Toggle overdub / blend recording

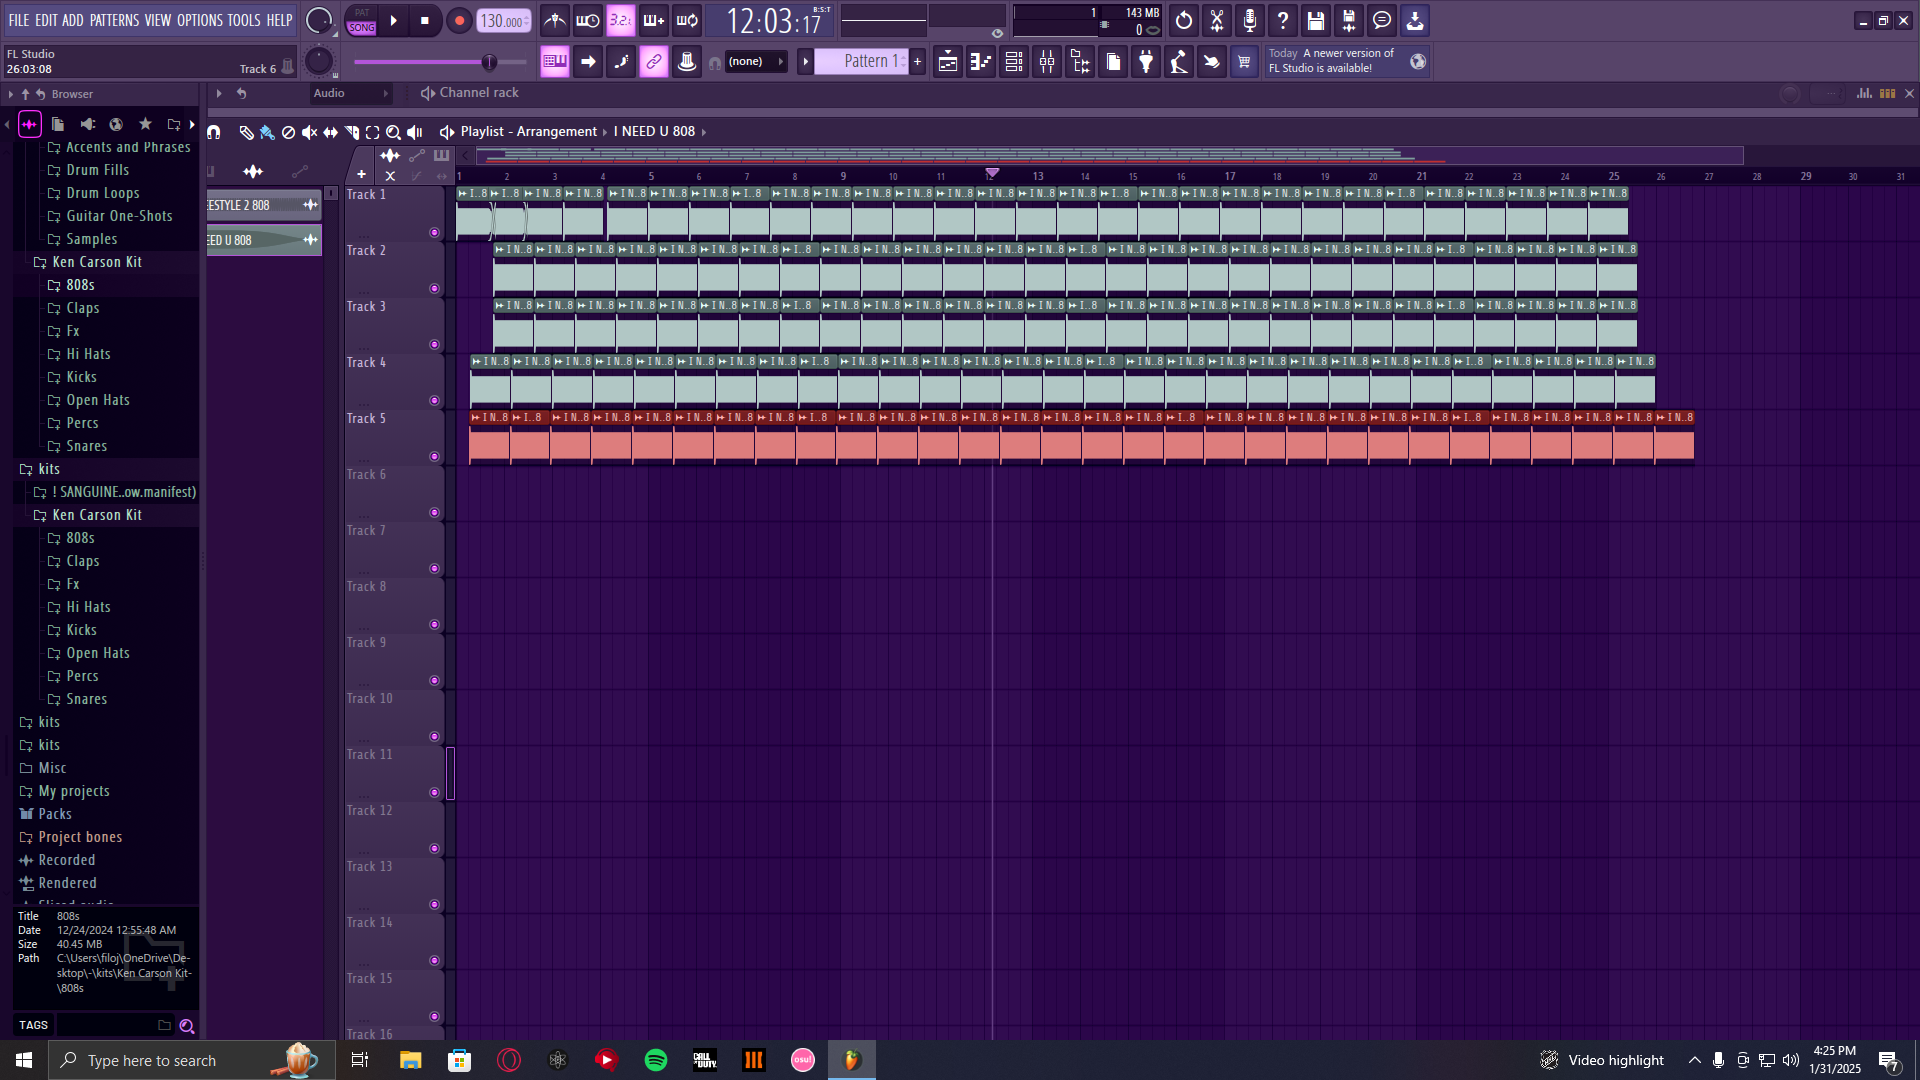click(x=653, y=20)
